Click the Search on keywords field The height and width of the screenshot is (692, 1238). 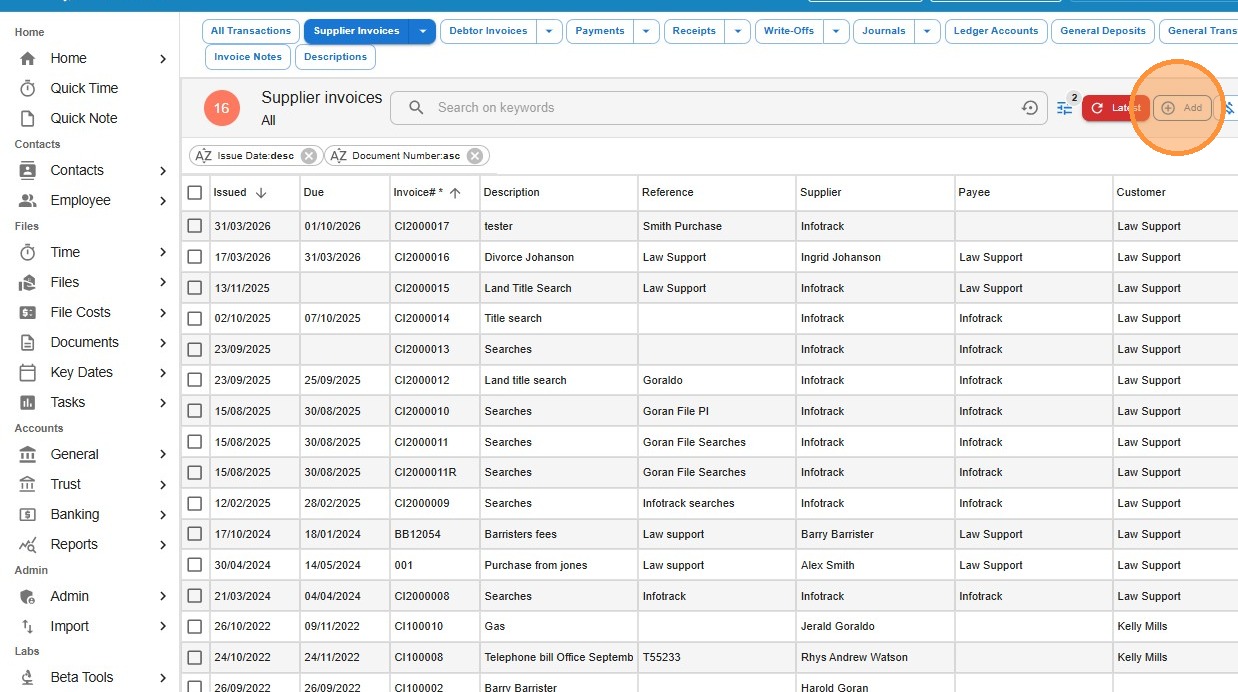pyautogui.click(x=720, y=108)
